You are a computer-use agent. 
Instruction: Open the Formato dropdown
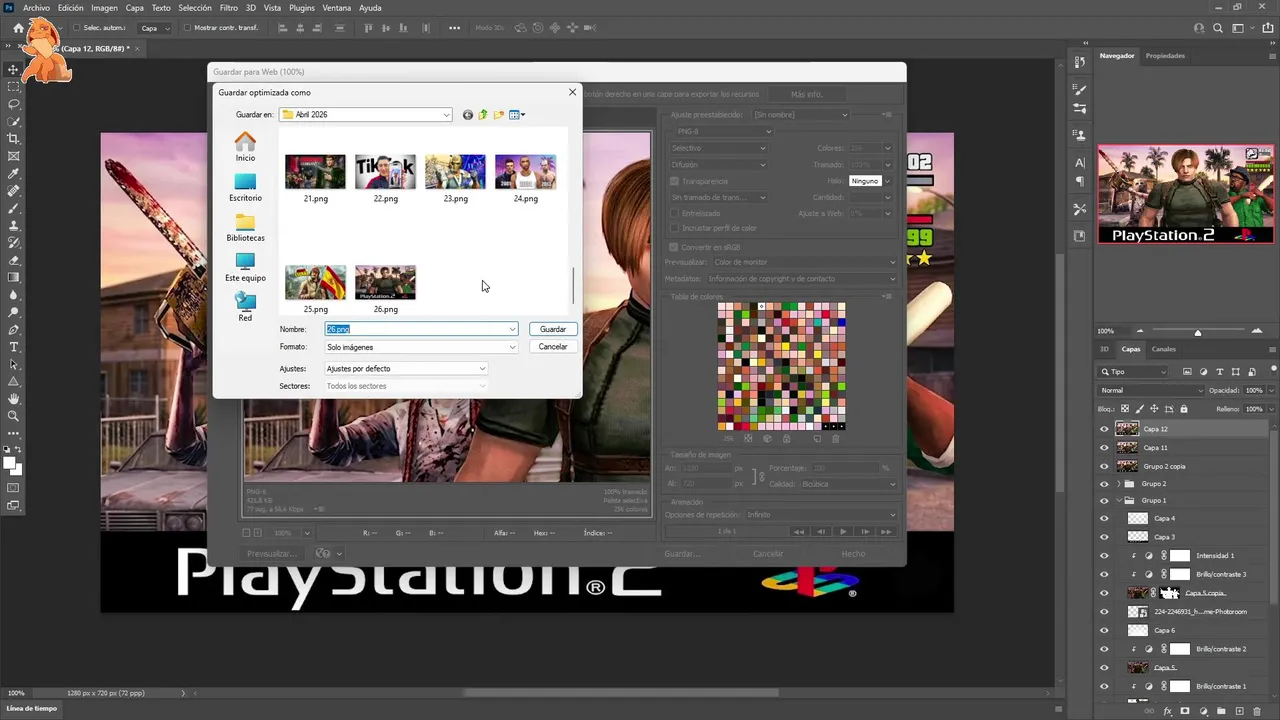click(421, 347)
